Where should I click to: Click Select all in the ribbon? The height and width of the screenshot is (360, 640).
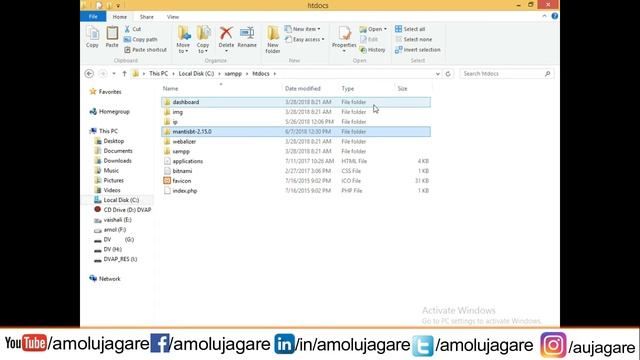410,29
